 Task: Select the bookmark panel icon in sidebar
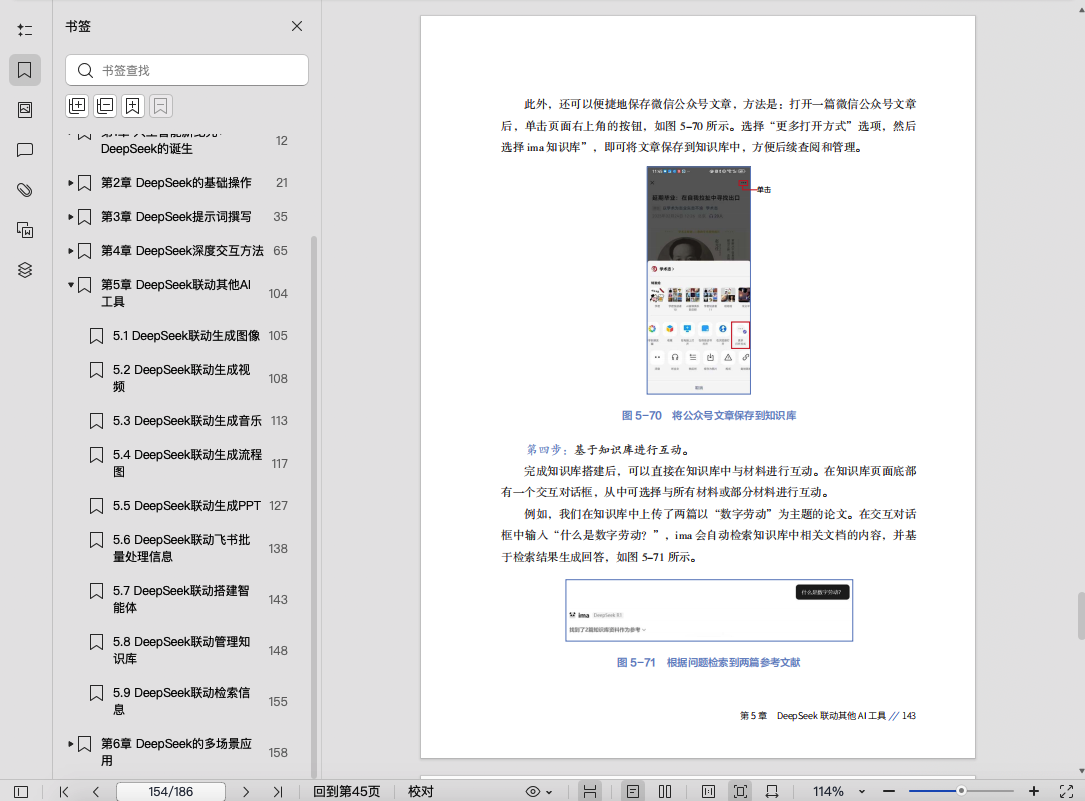point(25,70)
